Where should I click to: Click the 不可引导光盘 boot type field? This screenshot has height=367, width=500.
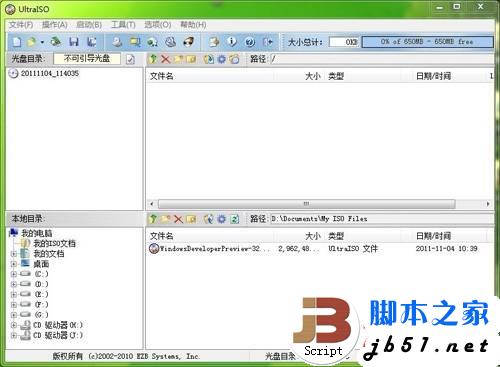coord(87,59)
